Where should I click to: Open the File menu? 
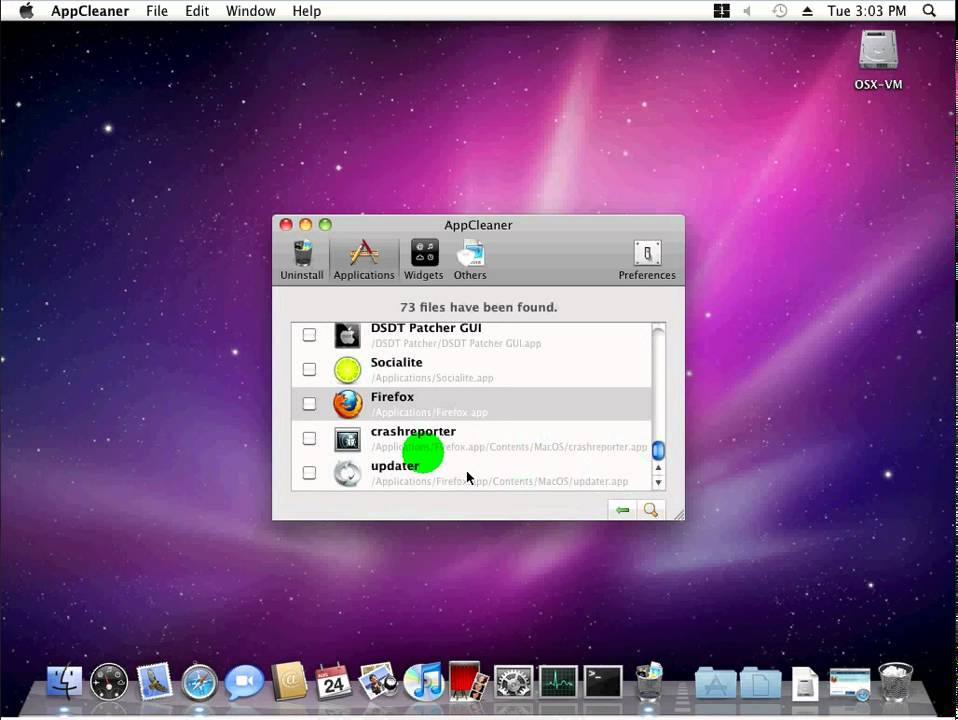157,11
